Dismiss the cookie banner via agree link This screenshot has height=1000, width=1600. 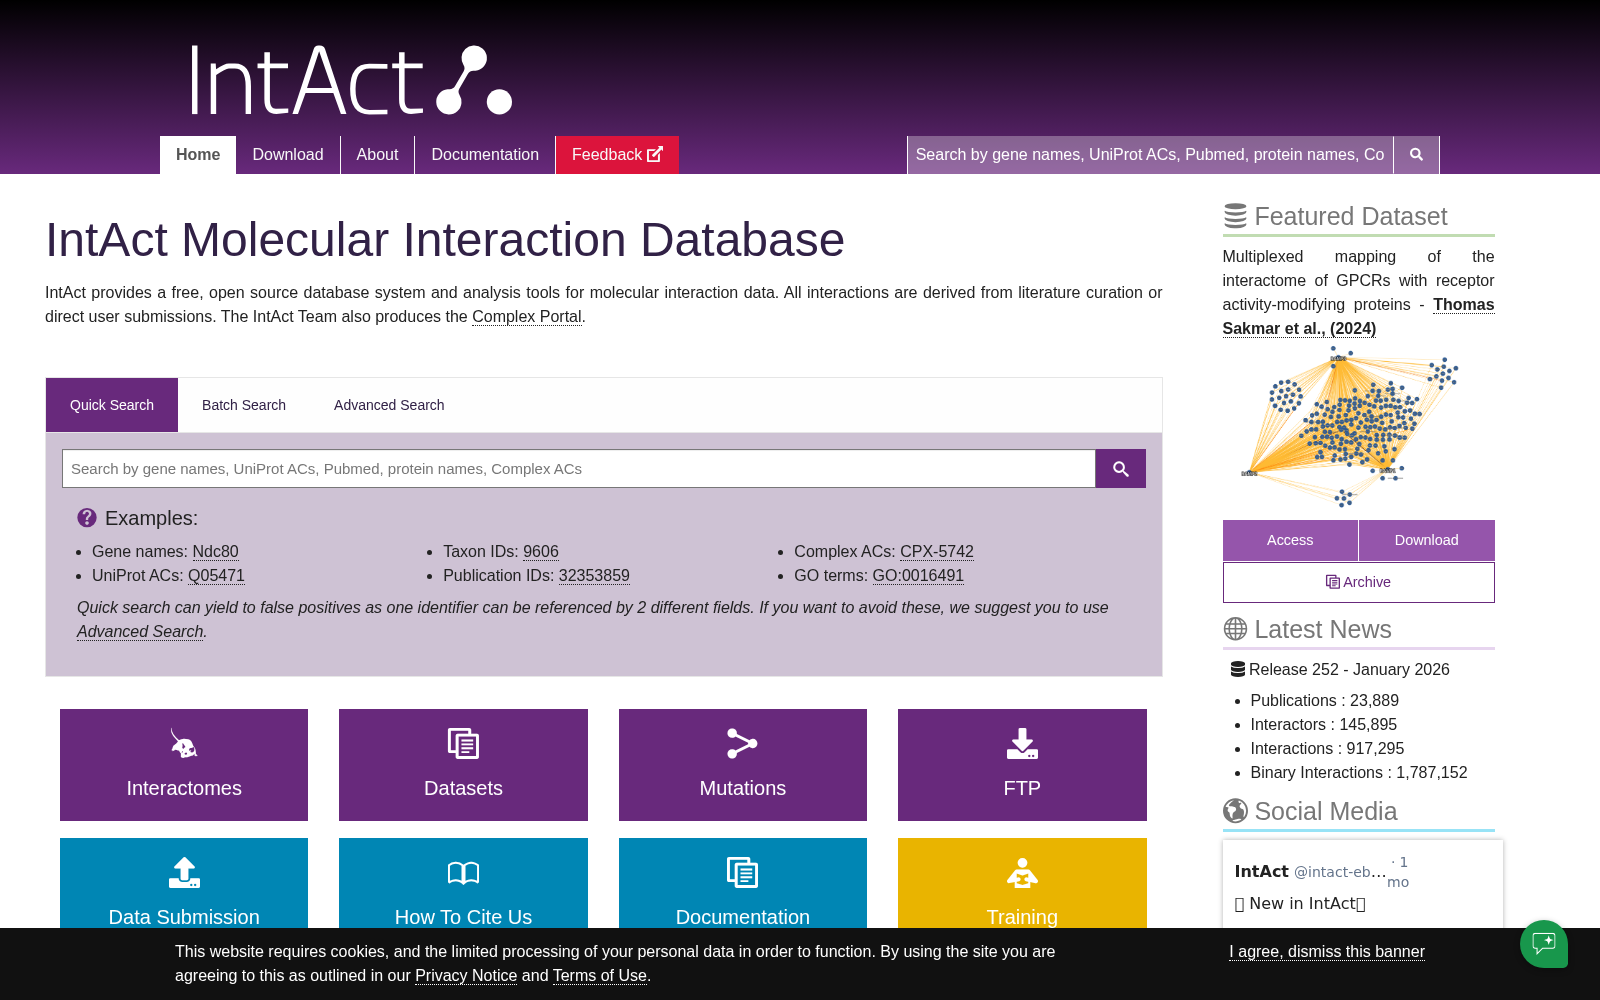(1327, 952)
